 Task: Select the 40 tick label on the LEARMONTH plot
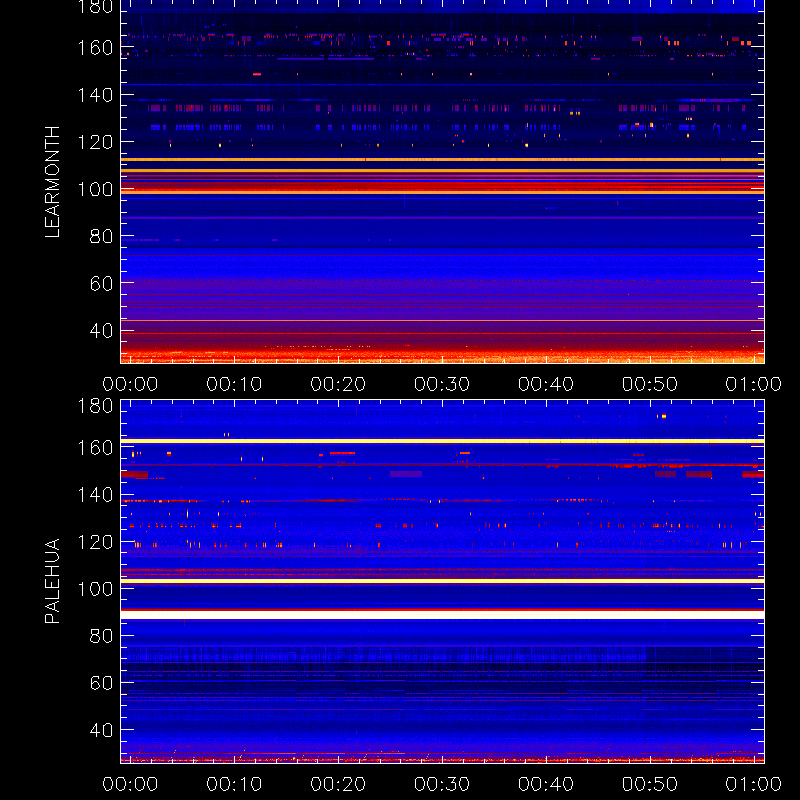pos(101,331)
